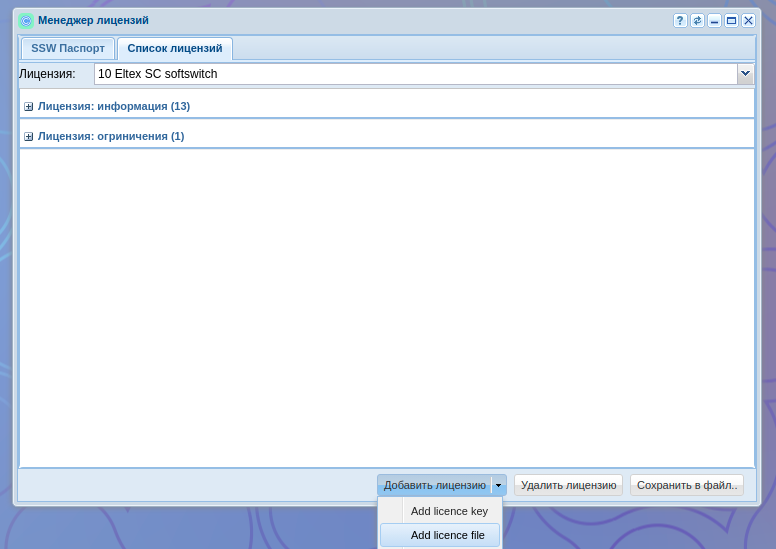Maximize the Менеджер лицензий window
This screenshot has height=549, width=776.
pos(731,20)
